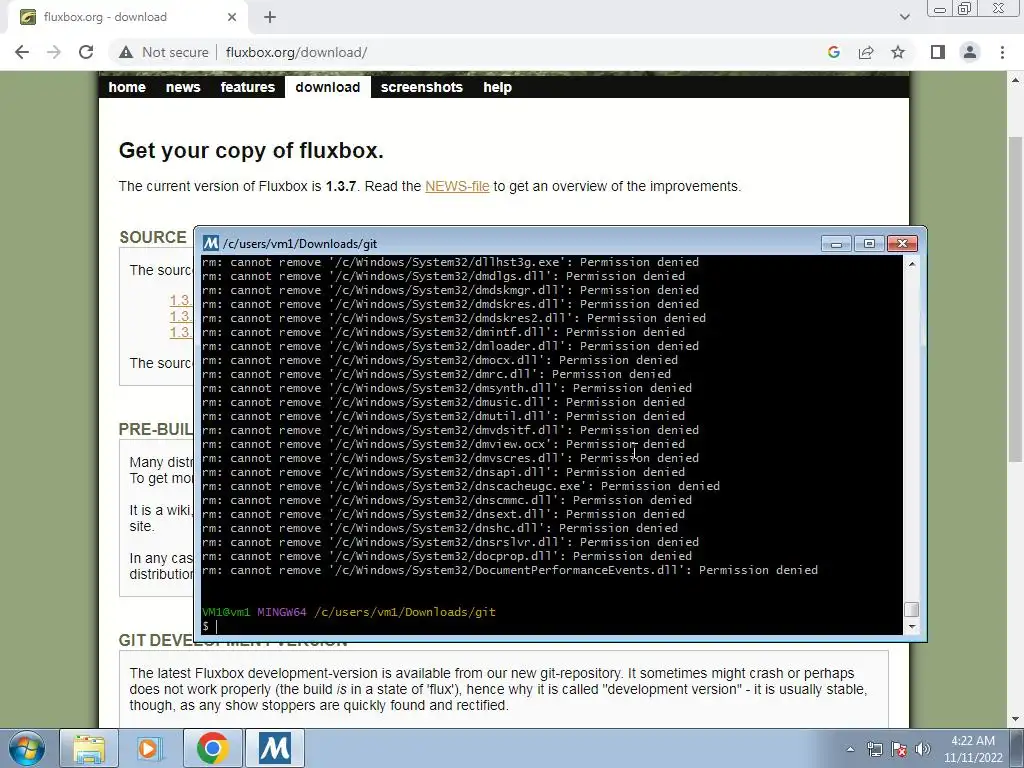Open the NEWS-file link
This screenshot has height=768, width=1024.
click(457, 186)
